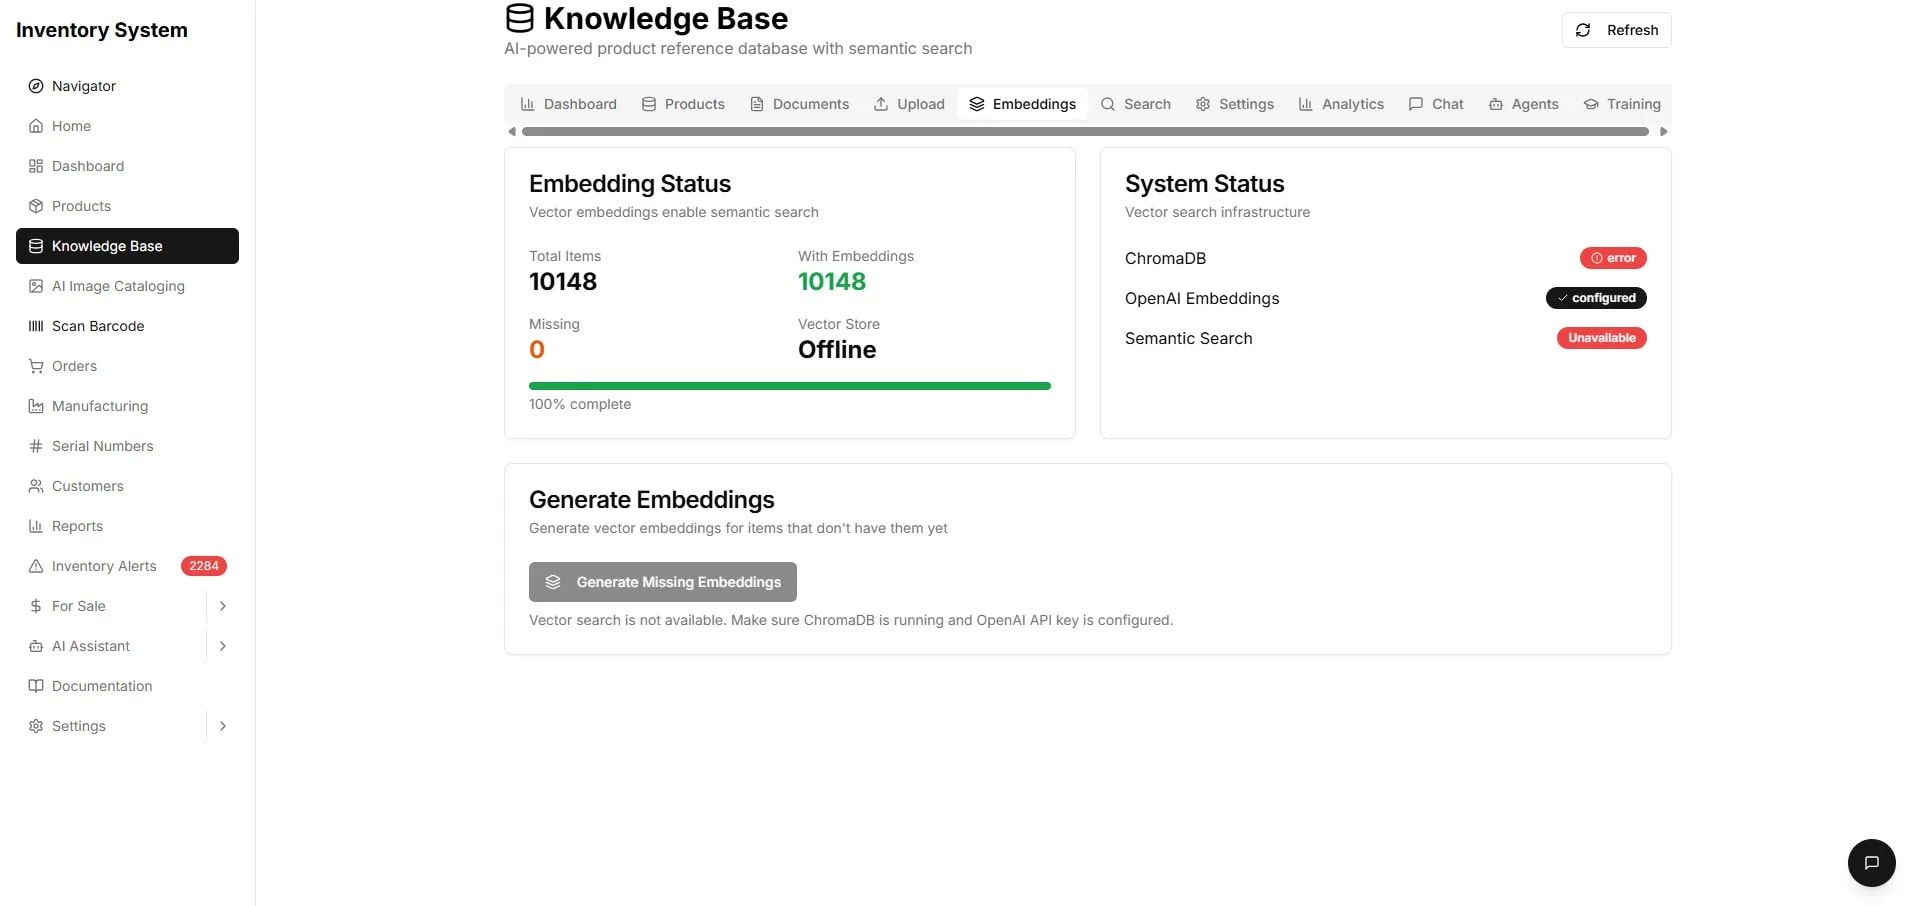Click the Upload tab arrow icon

pos(881,104)
